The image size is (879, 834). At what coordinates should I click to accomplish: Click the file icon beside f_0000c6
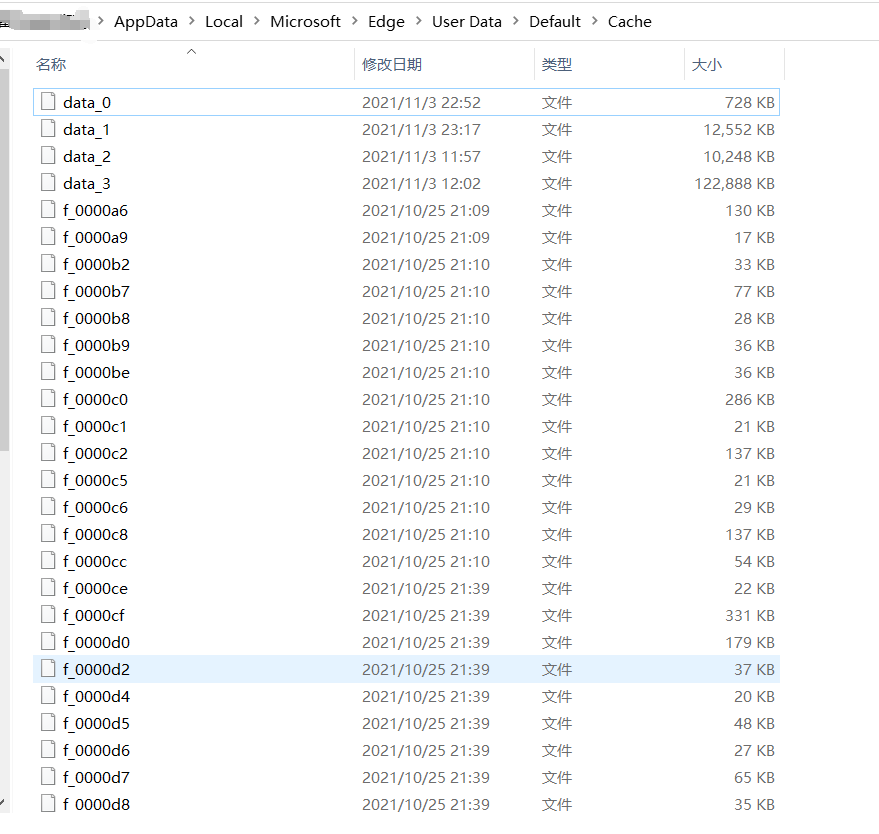pos(48,506)
